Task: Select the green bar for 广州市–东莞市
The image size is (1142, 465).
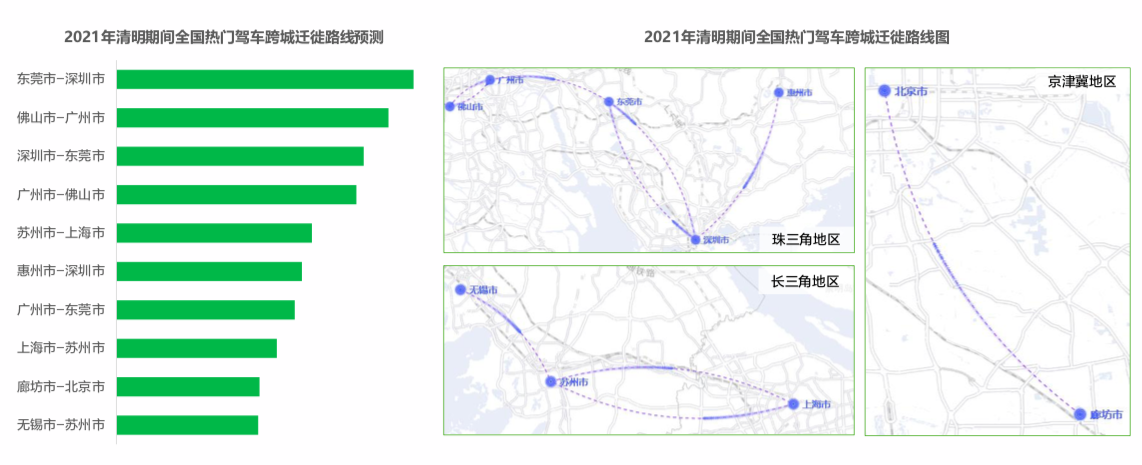Action: 205,309
